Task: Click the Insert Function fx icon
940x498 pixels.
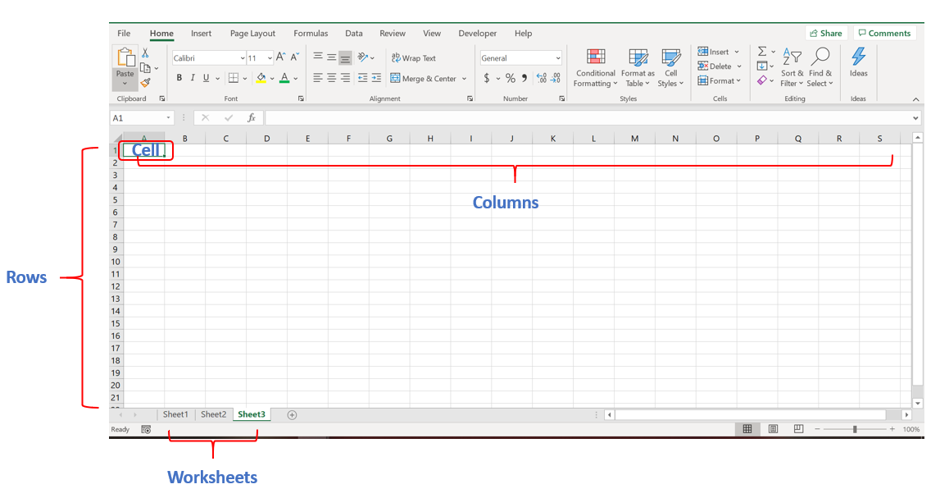Action: tap(251, 118)
